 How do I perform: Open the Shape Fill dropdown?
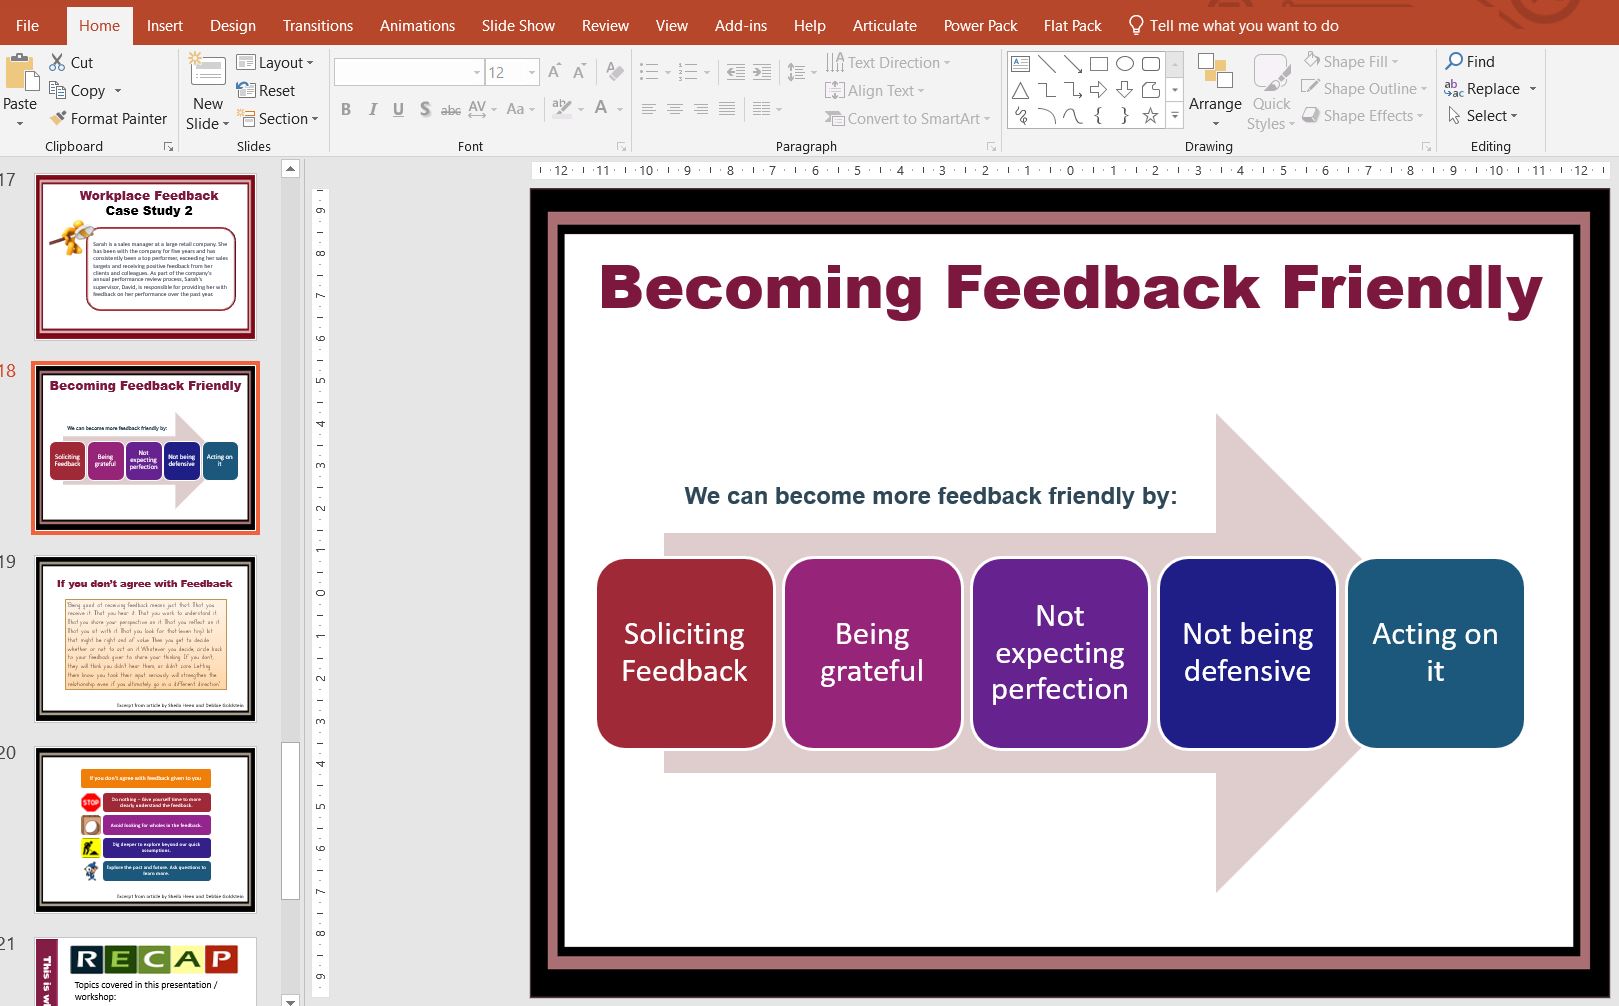pyautogui.click(x=1353, y=61)
